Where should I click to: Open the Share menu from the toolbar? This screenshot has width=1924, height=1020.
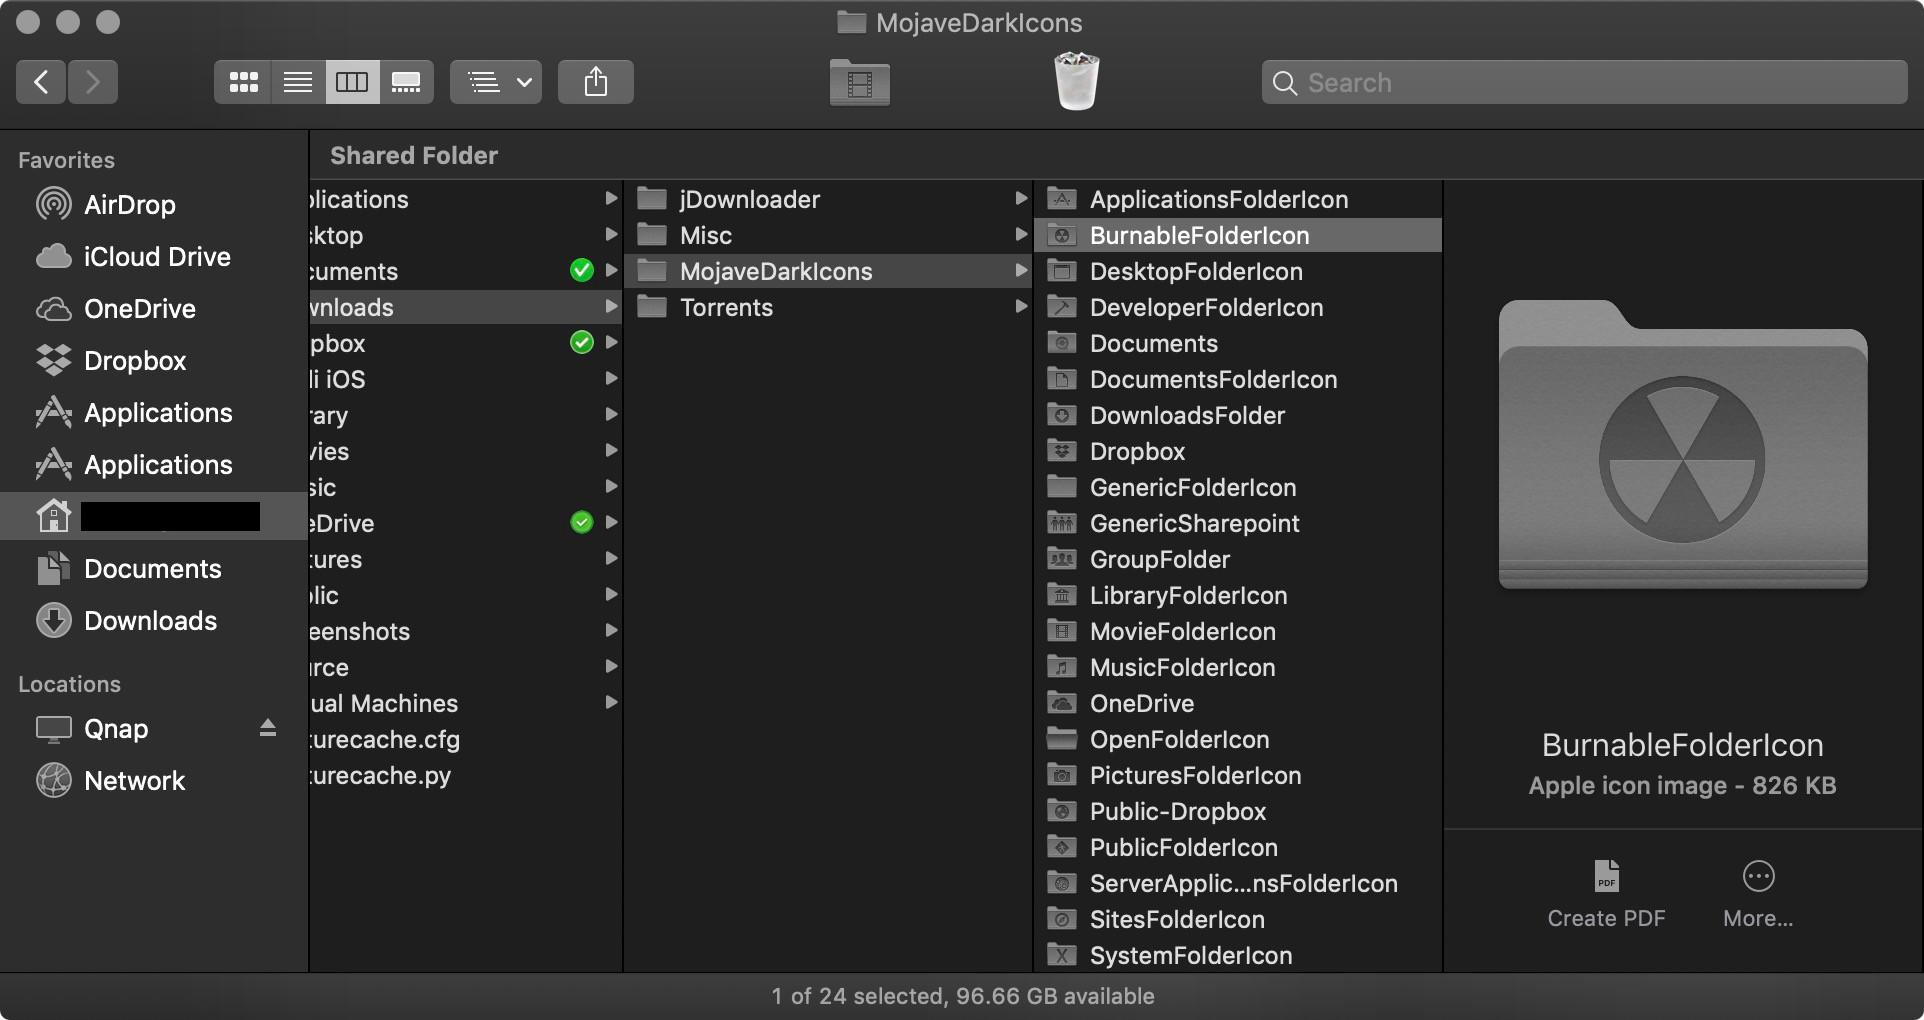pyautogui.click(x=595, y=81)
